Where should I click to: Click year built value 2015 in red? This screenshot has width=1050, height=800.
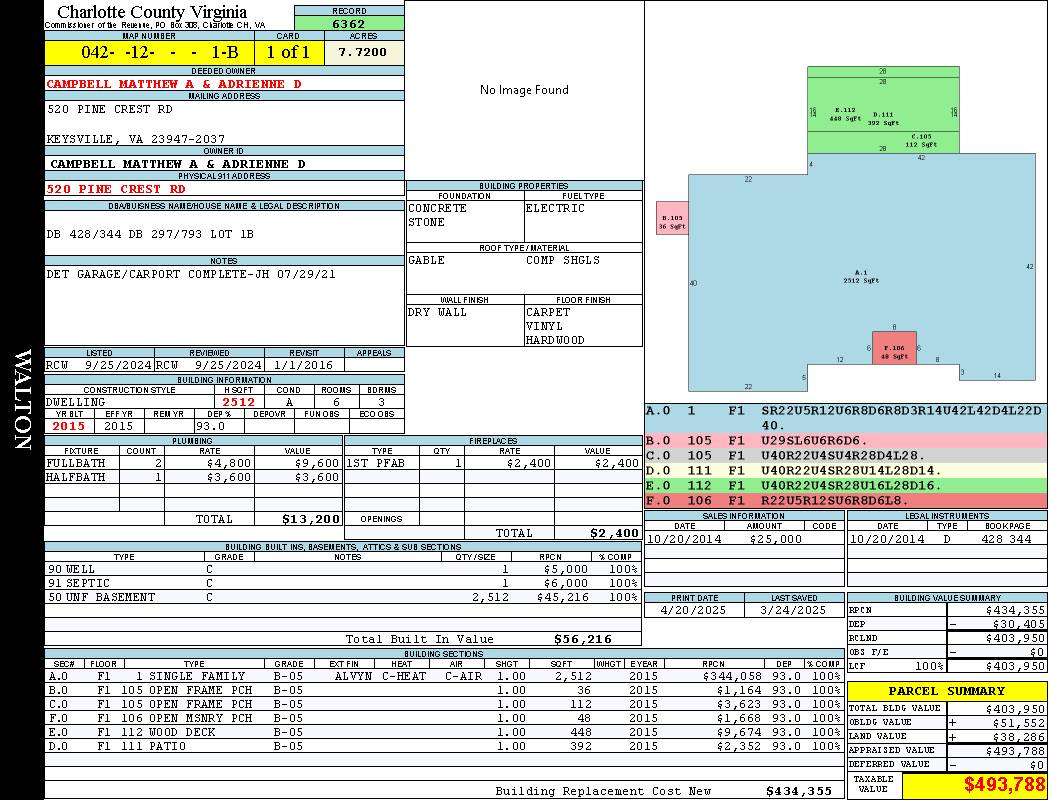coord(69,426)
